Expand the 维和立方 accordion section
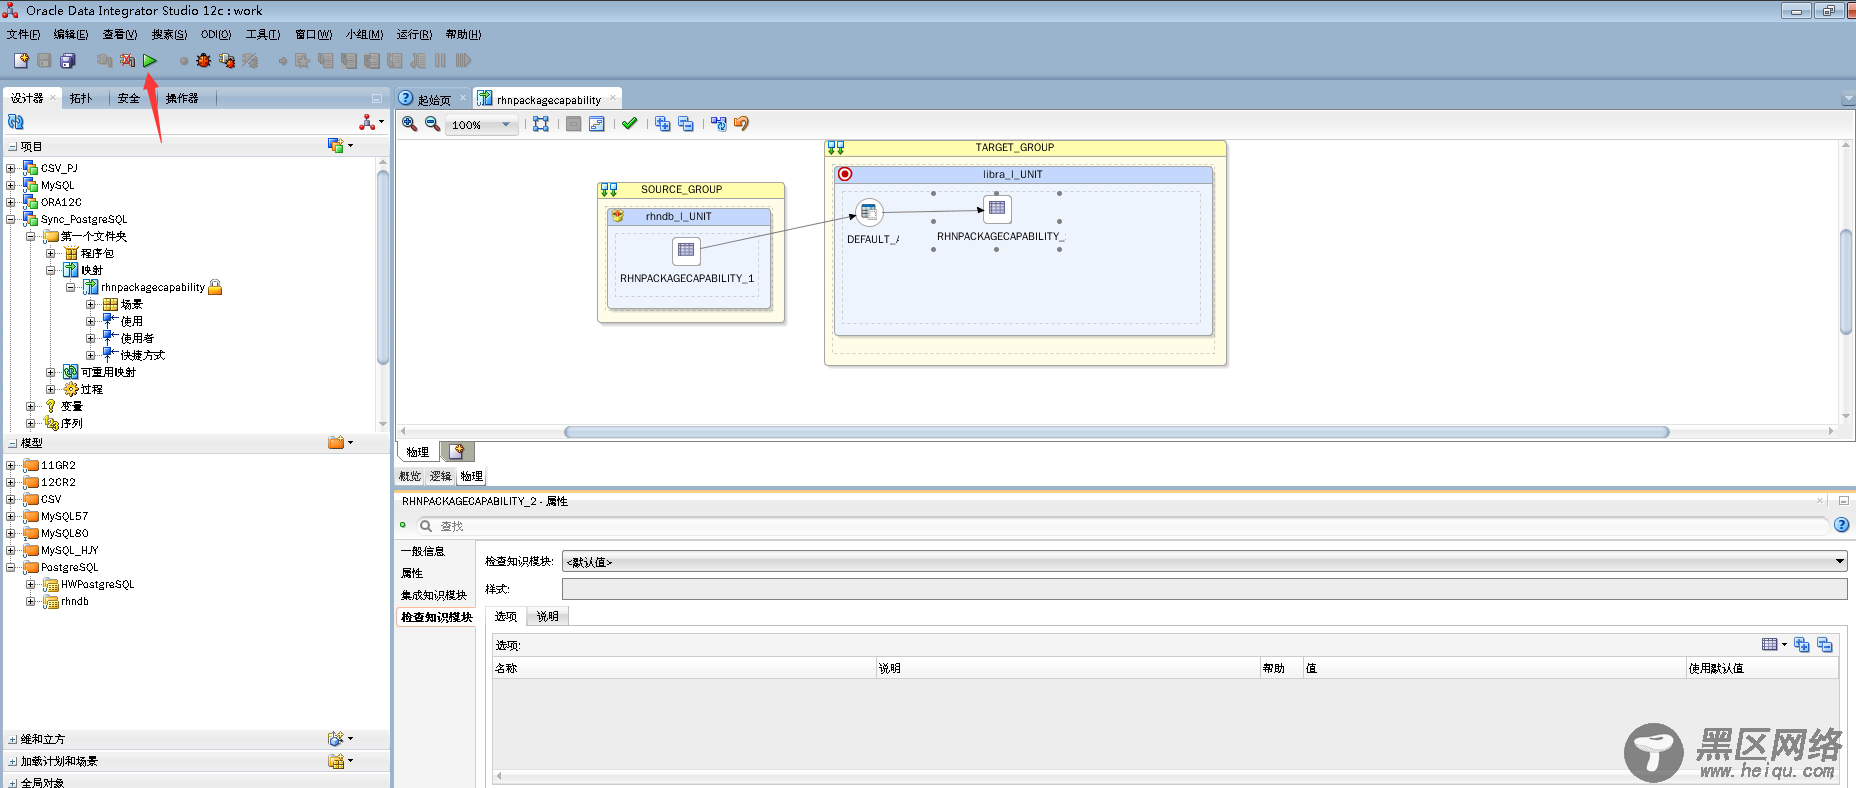Image resolution: width=1856 pixels, height=788 pixels. [13, 739]
